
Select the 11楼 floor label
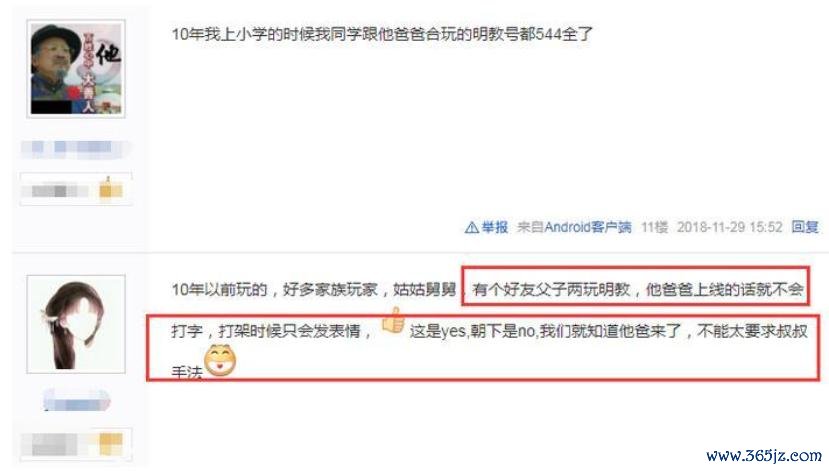tap(655, 227)
